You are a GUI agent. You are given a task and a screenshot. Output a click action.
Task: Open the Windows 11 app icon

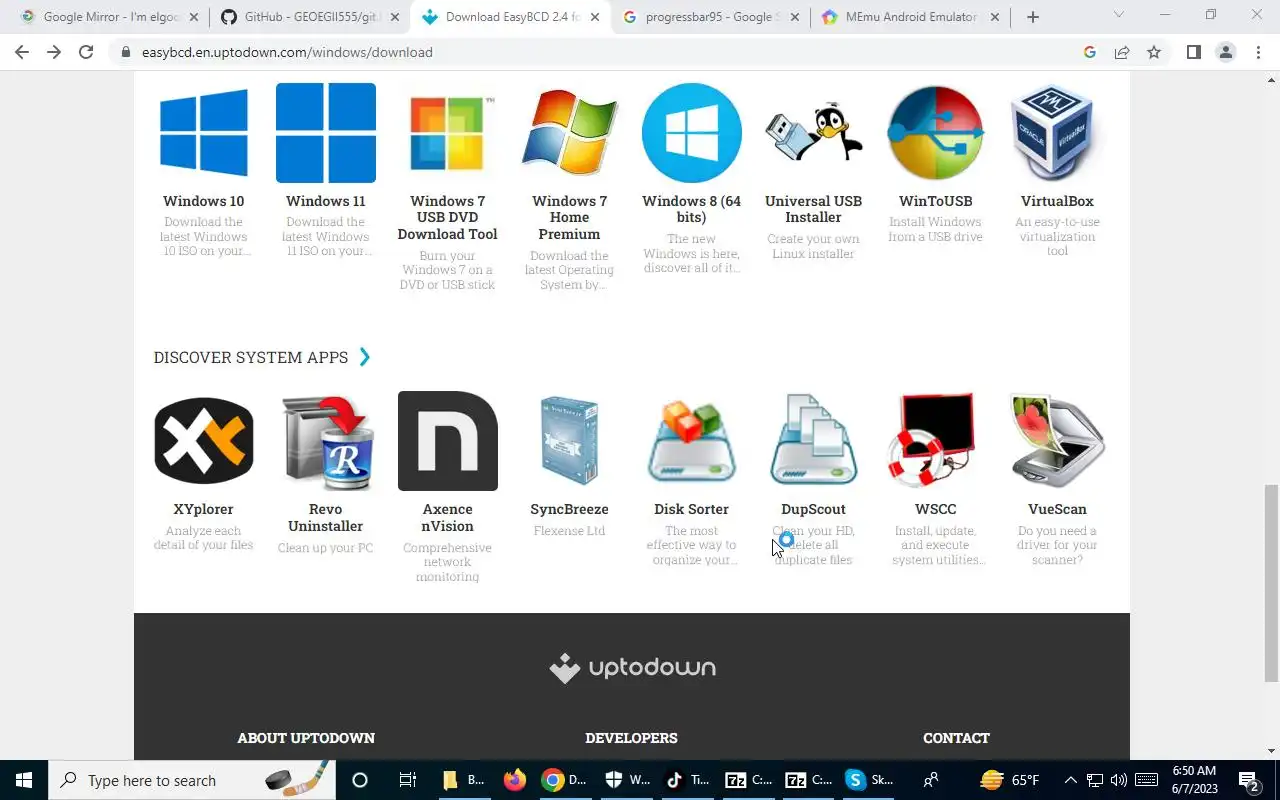pyautogui.click(x=326, y=133)
